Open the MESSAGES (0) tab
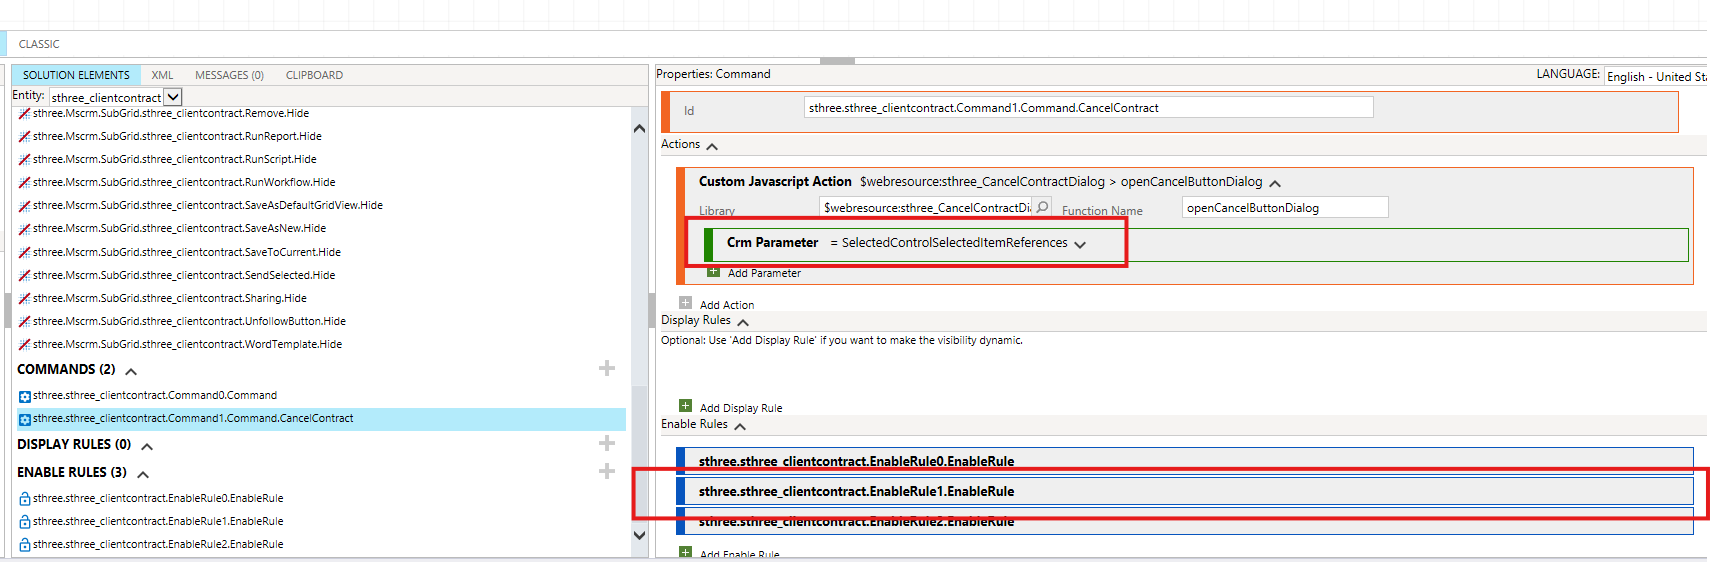 click(229, 75)
